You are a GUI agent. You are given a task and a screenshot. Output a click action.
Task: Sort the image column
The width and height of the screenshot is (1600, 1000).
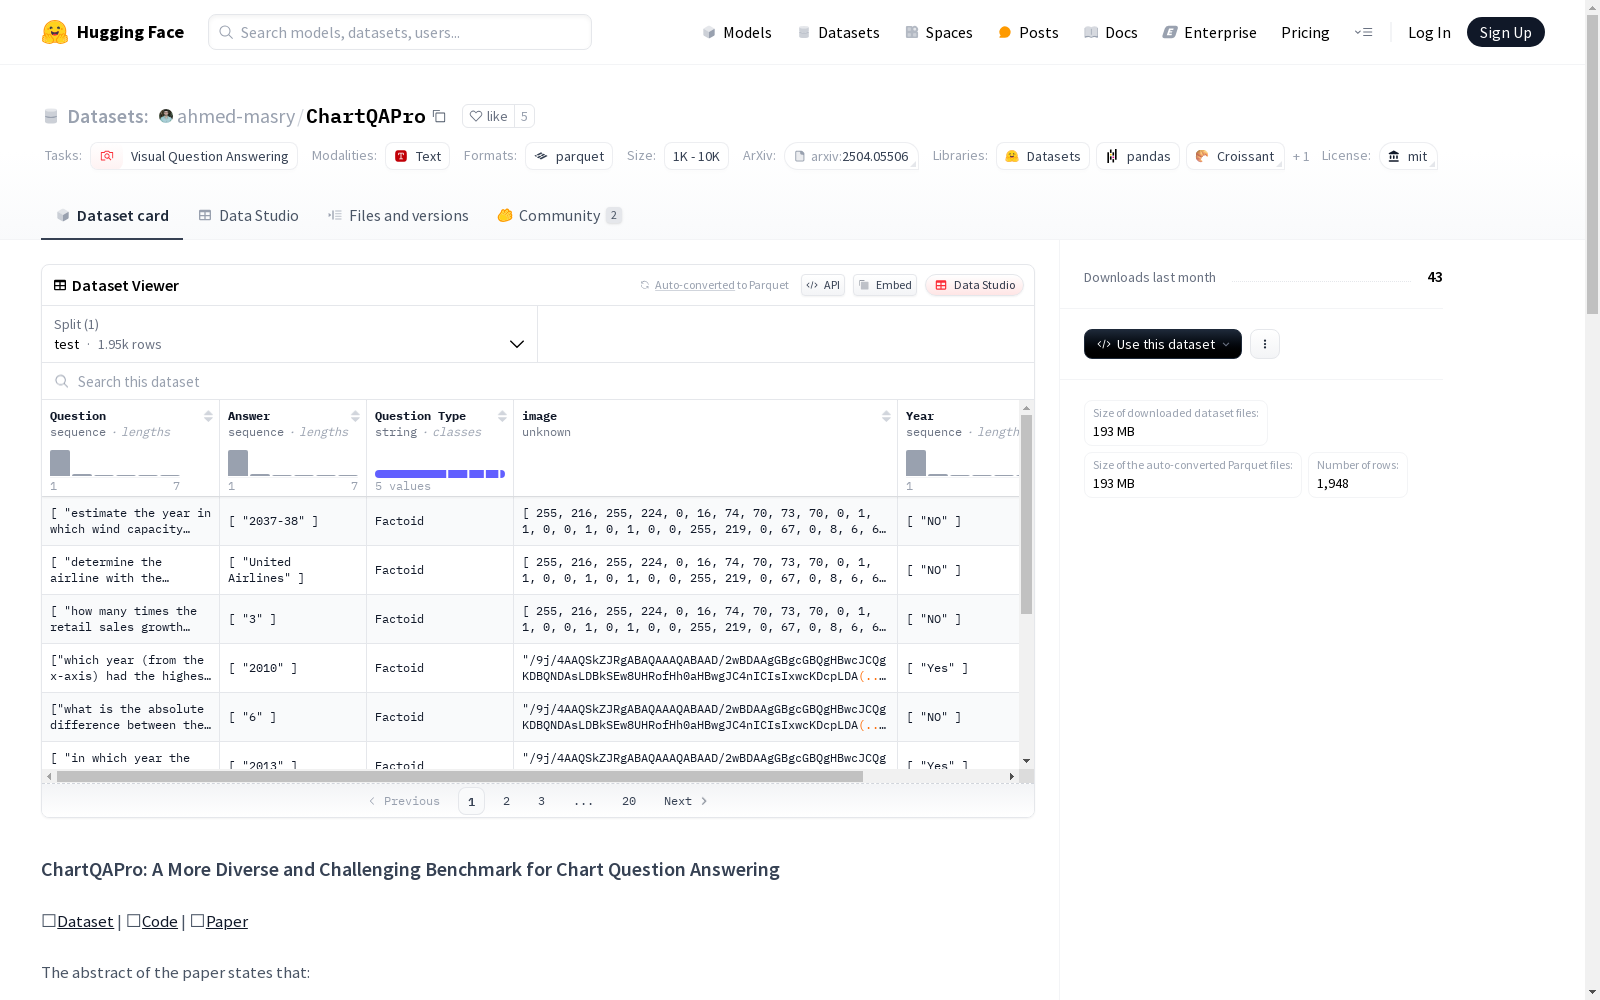coord(886,416)
